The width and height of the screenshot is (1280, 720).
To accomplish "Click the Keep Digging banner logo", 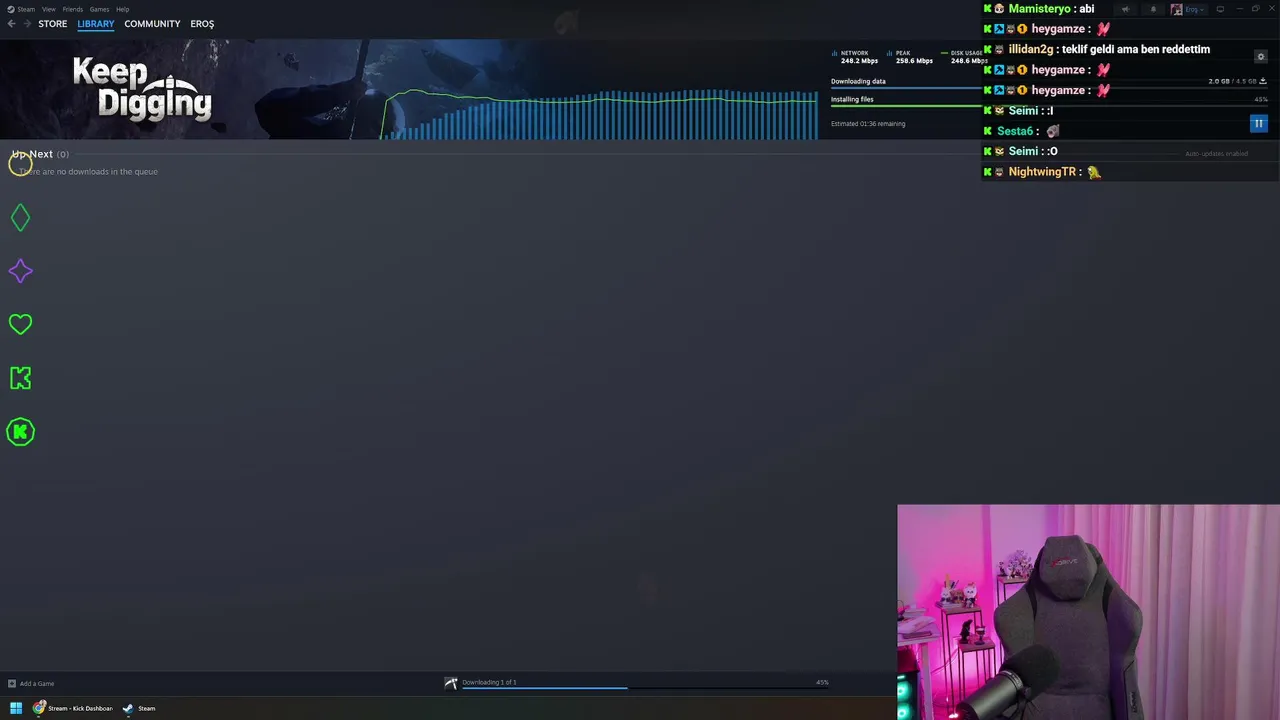I will coord(142,88).
